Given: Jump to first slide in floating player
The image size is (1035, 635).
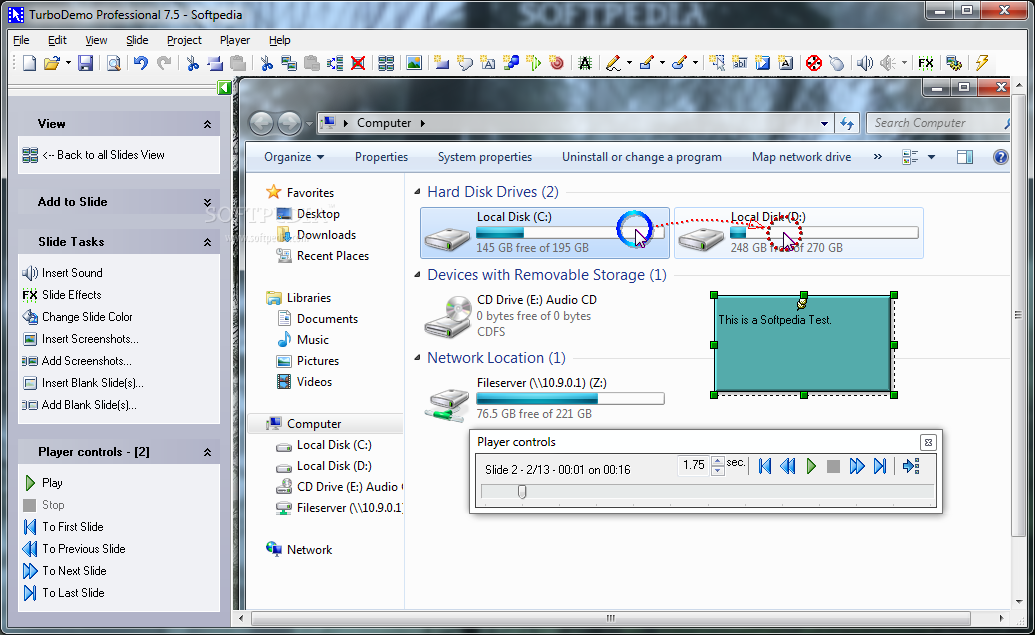Looking at the screenshot, I should [765, 467].
